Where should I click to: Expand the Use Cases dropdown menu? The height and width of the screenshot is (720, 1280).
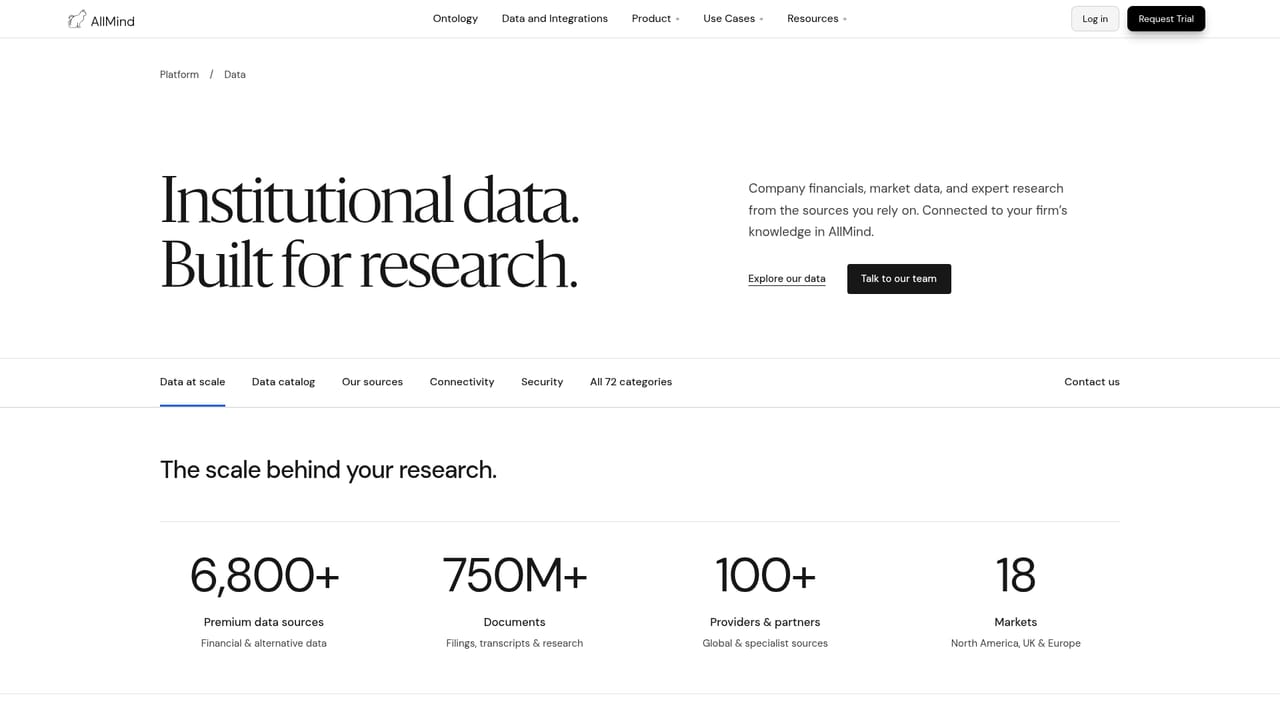coord(733,19)
